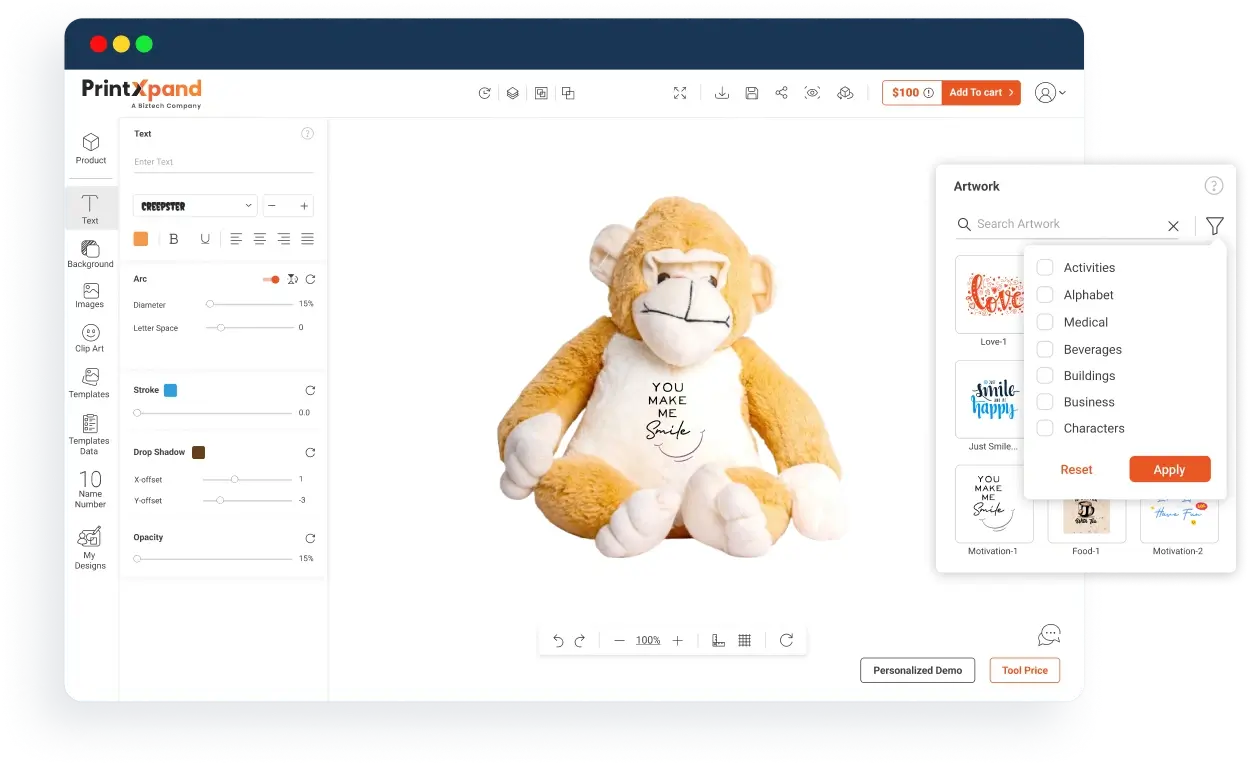Screen dimensions: 1251x766
Task: Open the Clip Art panel
Action: click(x=90, y=338)
